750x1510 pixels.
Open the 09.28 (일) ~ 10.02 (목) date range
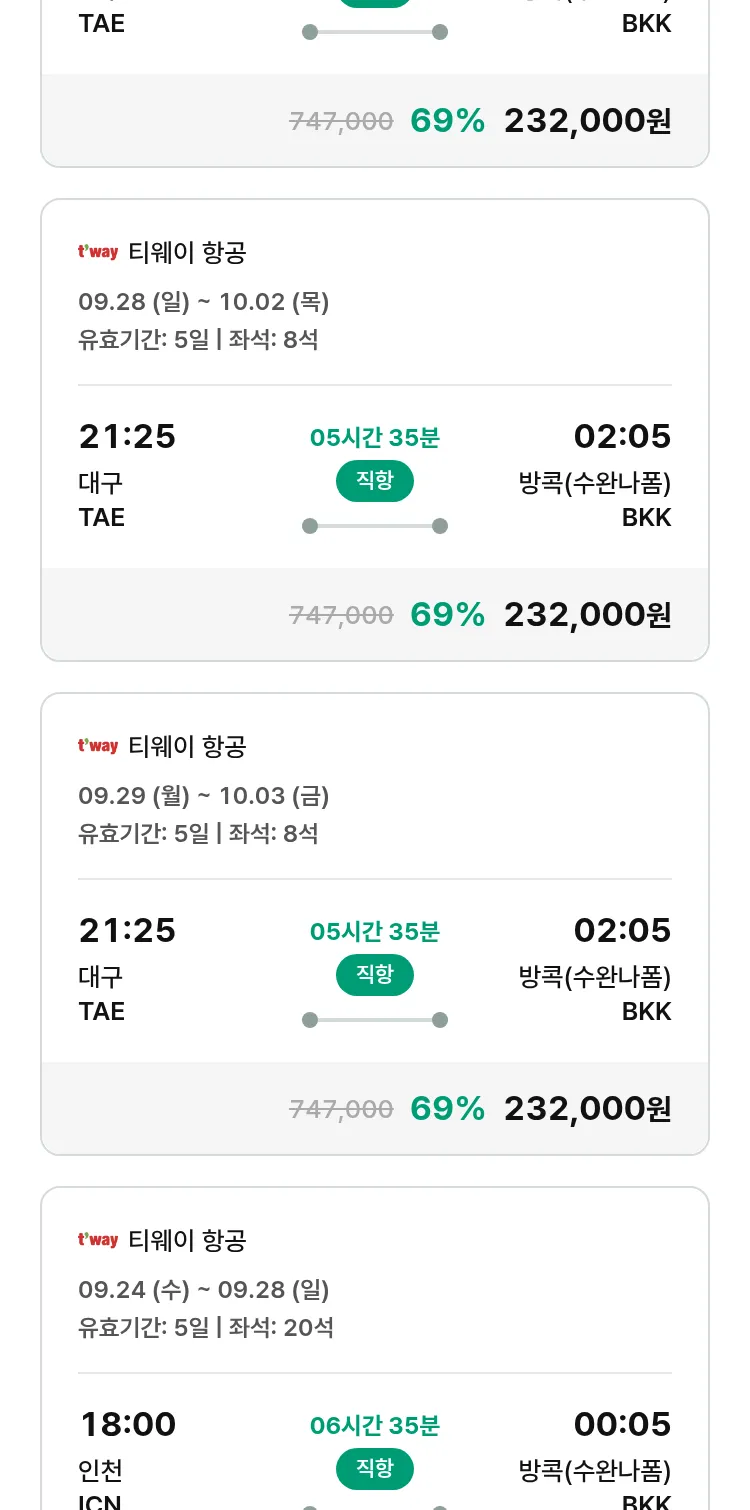pyautogui.click(x=204, y=302)
